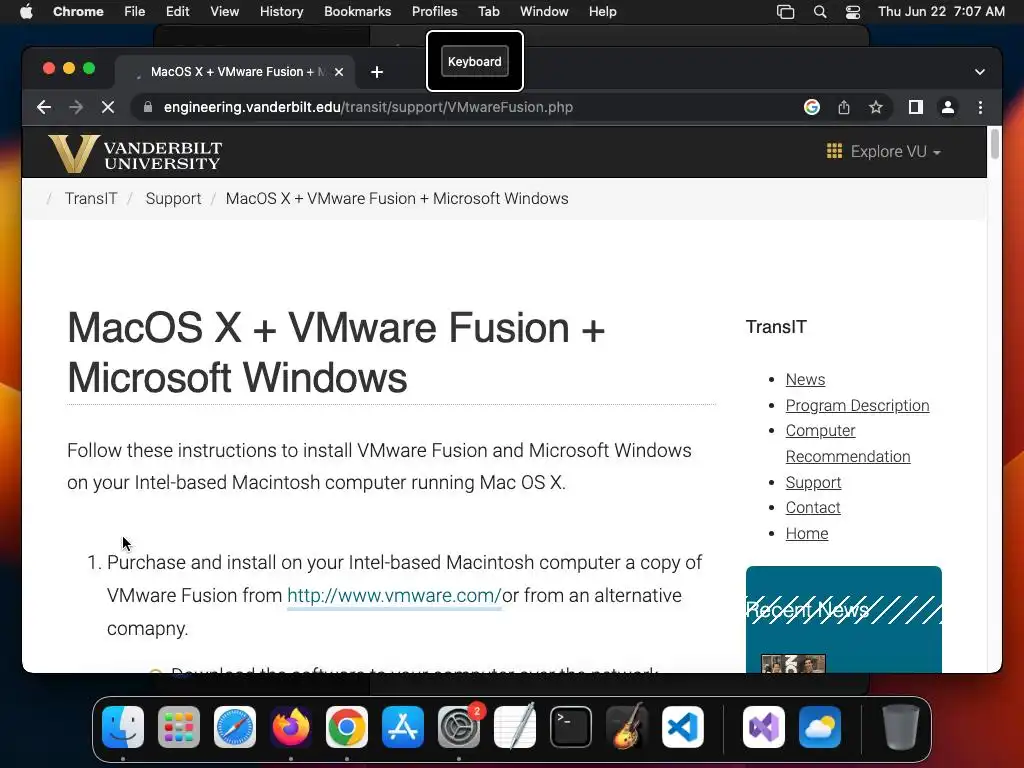This screenshot has height=768, width=1024.
Task: Click the Keyboard overlay button
Action: pyautogui.click(x=475, y=61)
